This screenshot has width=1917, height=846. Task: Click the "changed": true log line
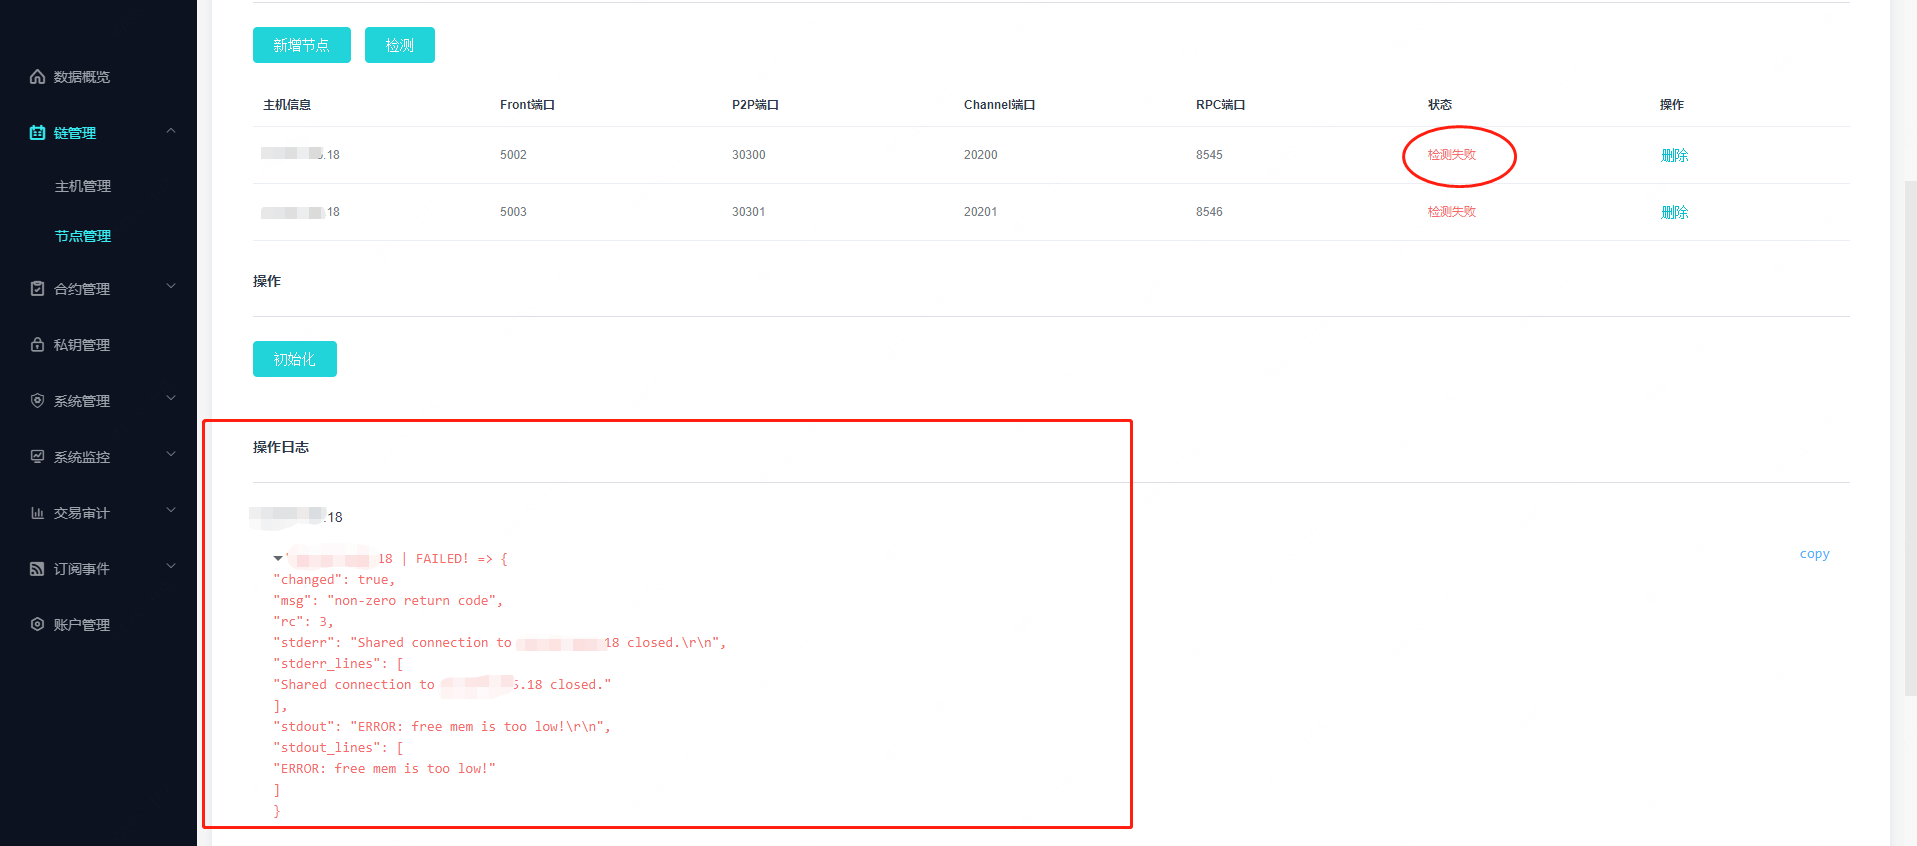pos(334,580)
